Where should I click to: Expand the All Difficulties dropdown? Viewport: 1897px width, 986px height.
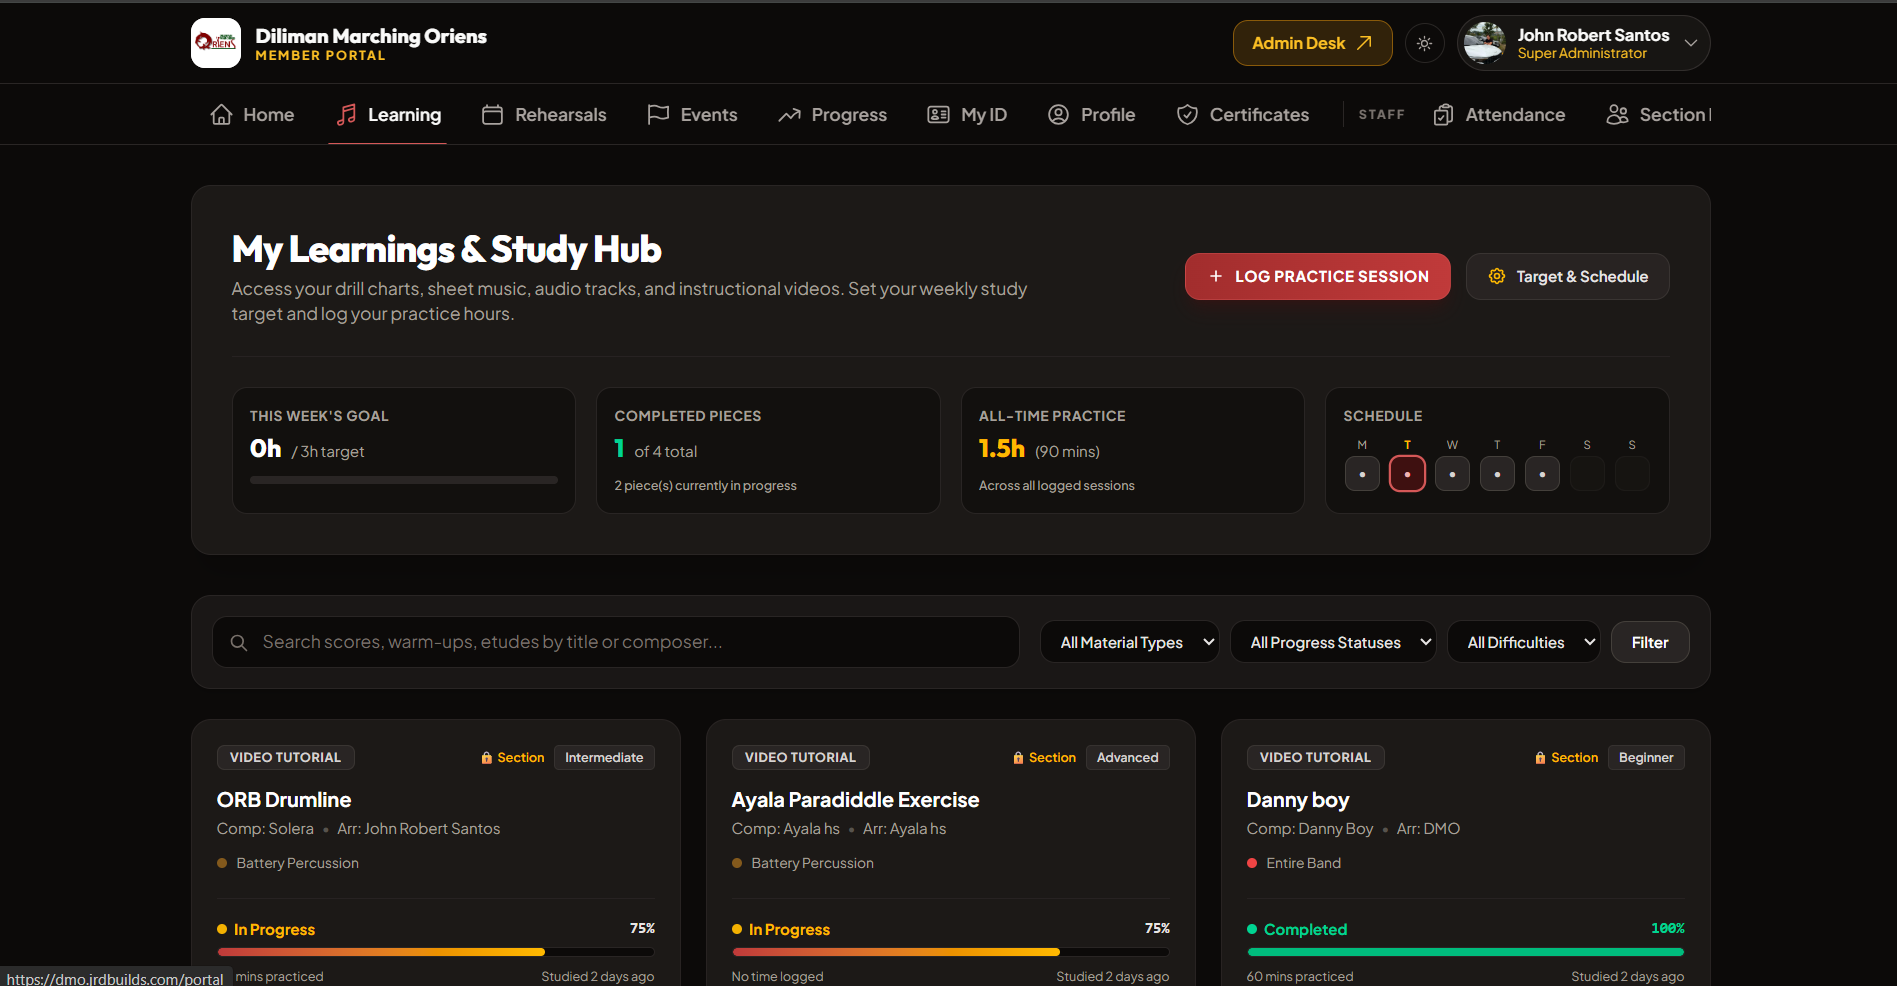click(x=1523, y=642)
